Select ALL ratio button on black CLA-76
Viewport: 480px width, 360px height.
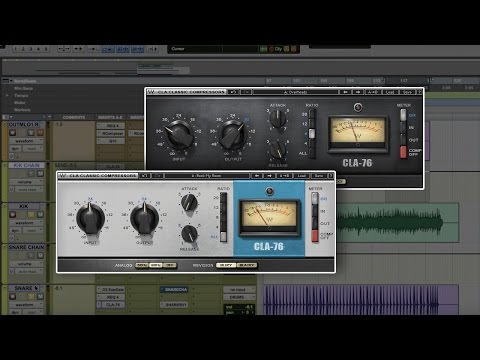[312, 153]
